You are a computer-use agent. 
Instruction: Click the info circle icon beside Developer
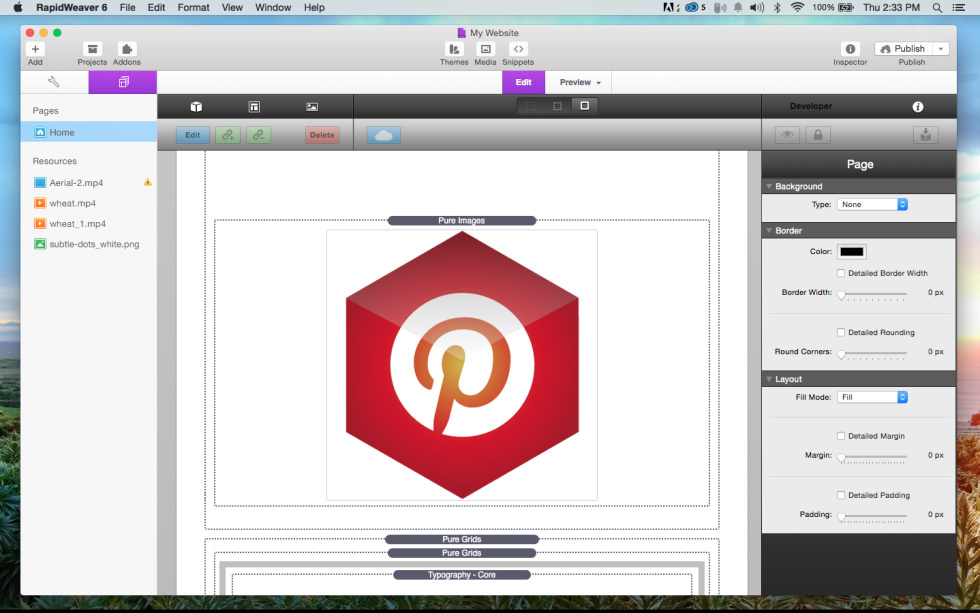click(x=918, y=107)
